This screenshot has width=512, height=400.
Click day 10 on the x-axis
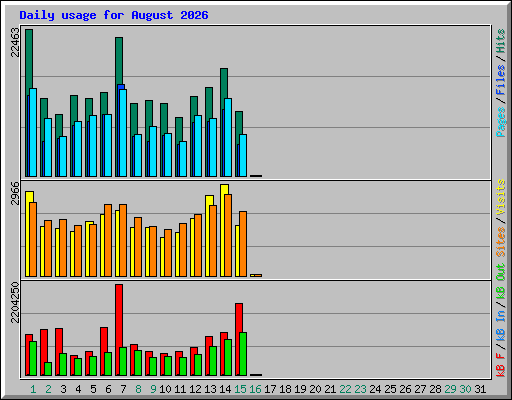pyautogui.click(x=165, y=389)
